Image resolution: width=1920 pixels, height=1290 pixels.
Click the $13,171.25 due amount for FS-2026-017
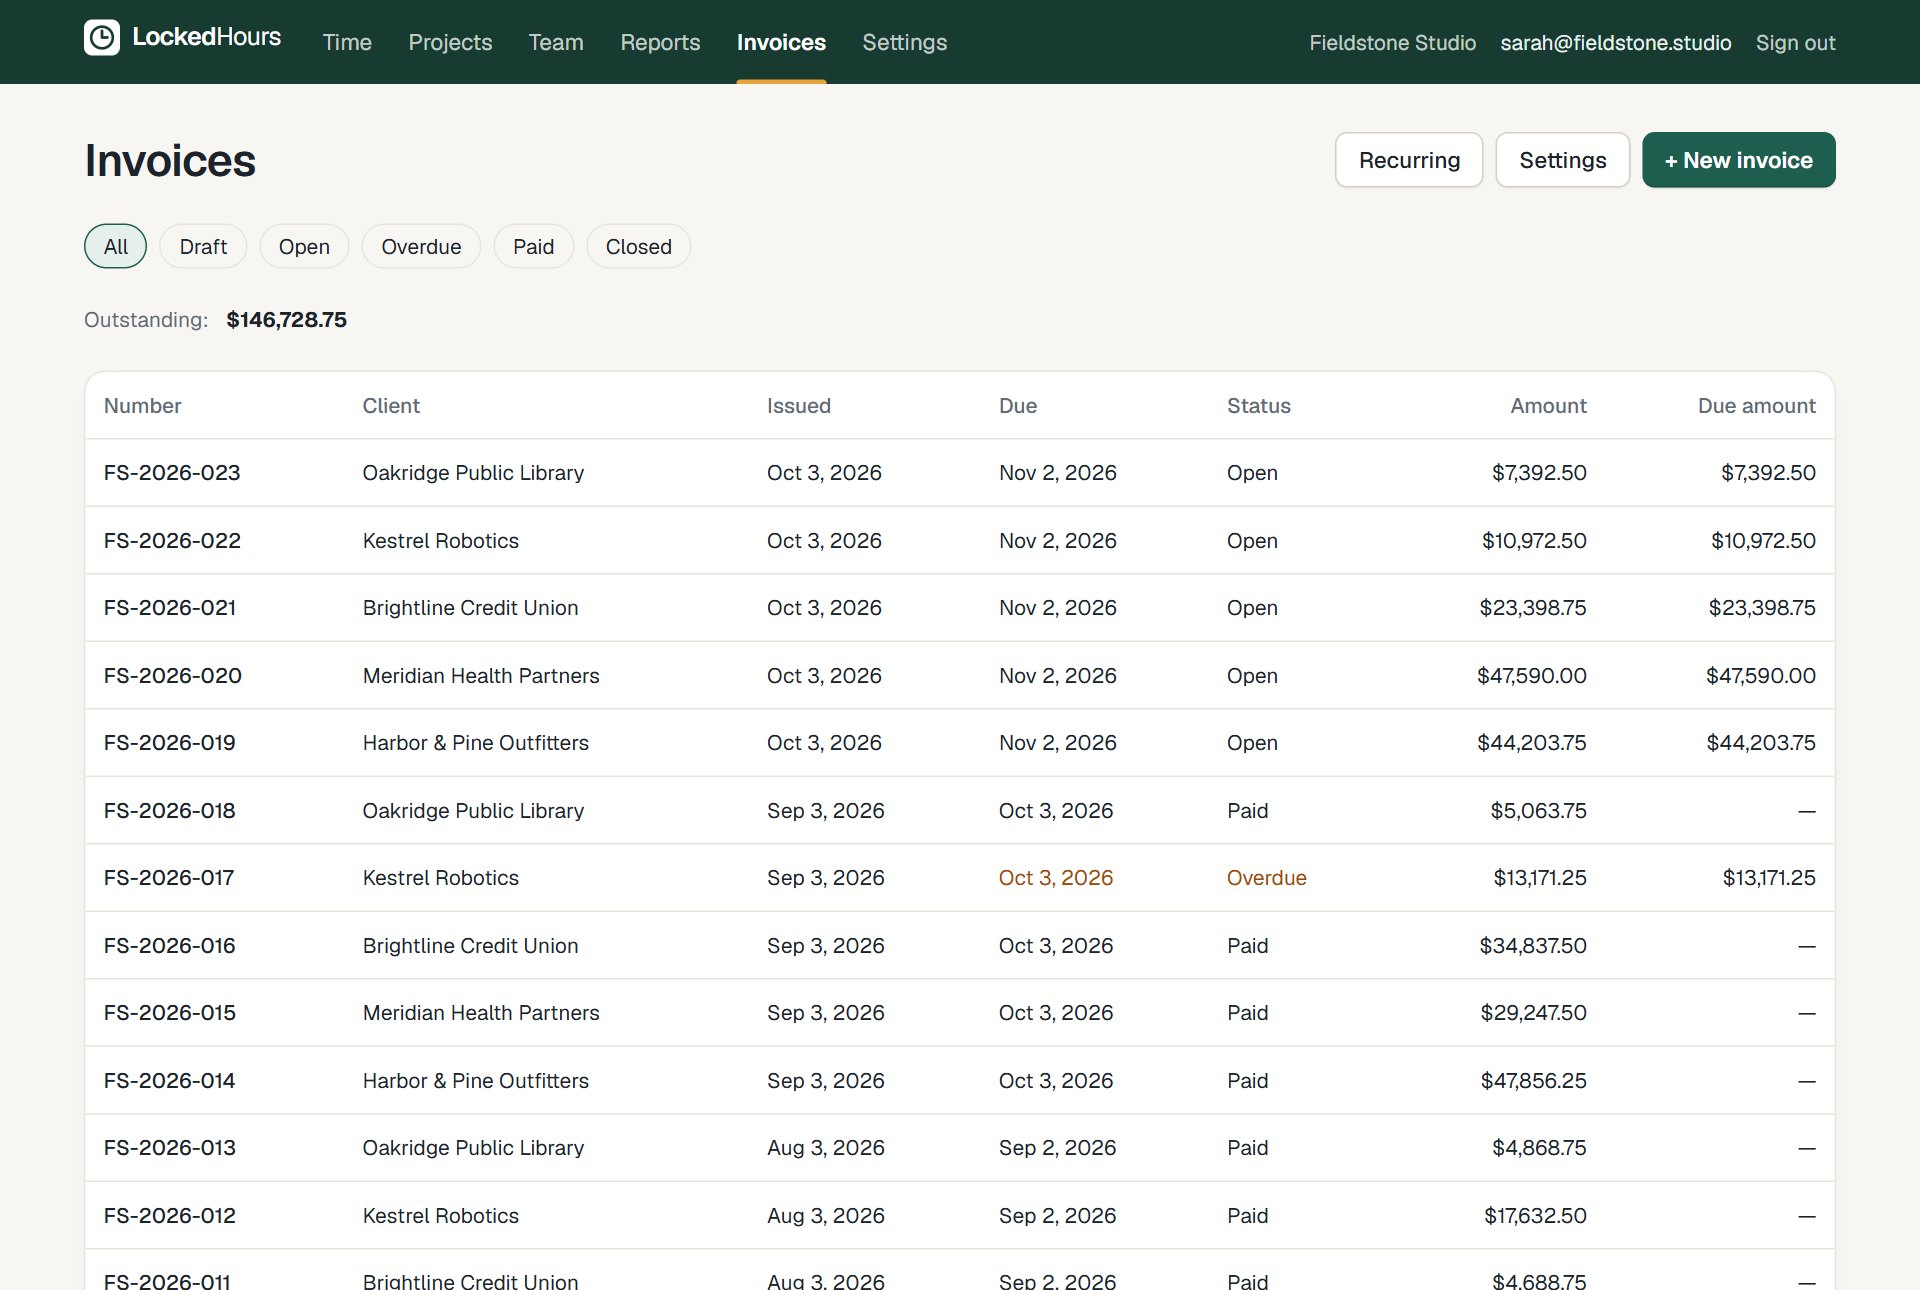[x=1769, y=878]
